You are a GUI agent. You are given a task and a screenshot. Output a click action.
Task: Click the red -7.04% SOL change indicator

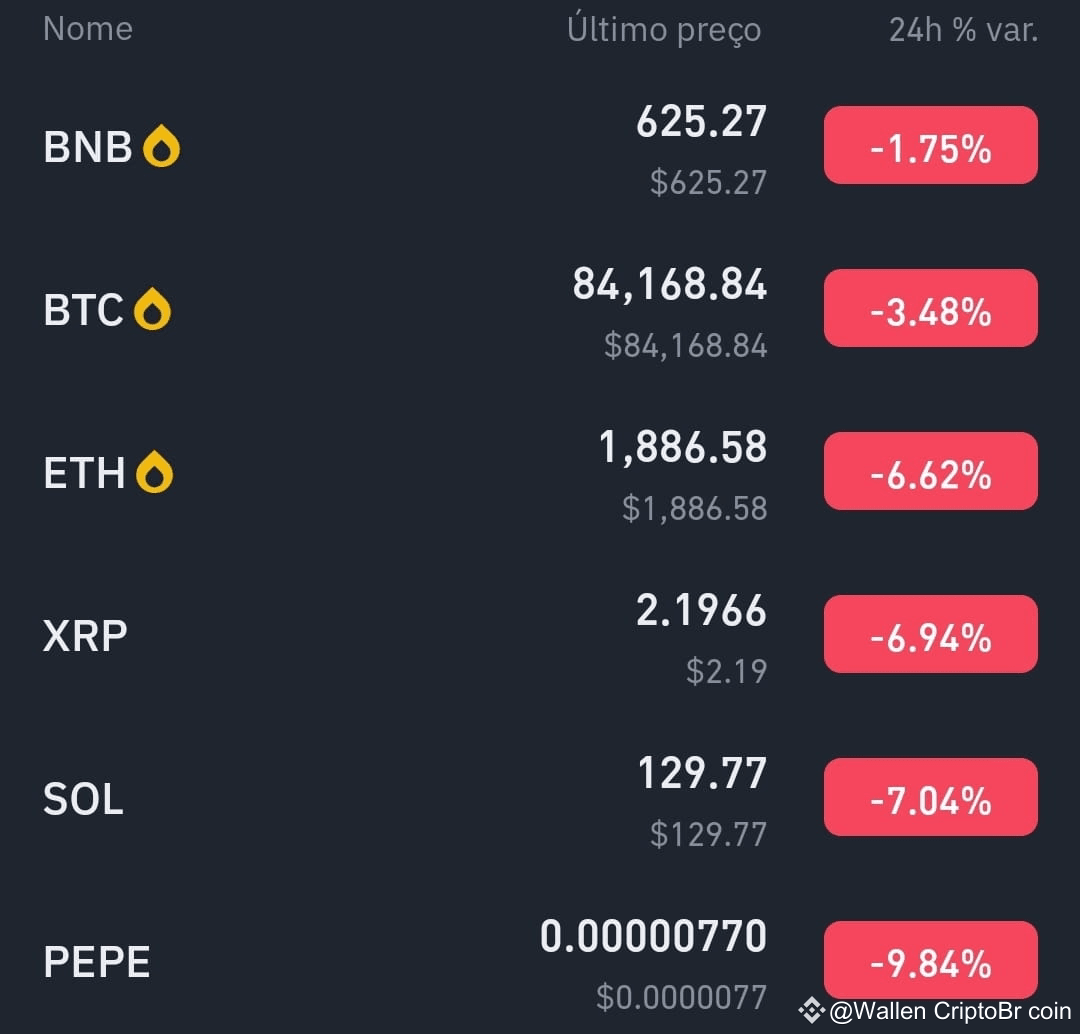tap(930, 796)
